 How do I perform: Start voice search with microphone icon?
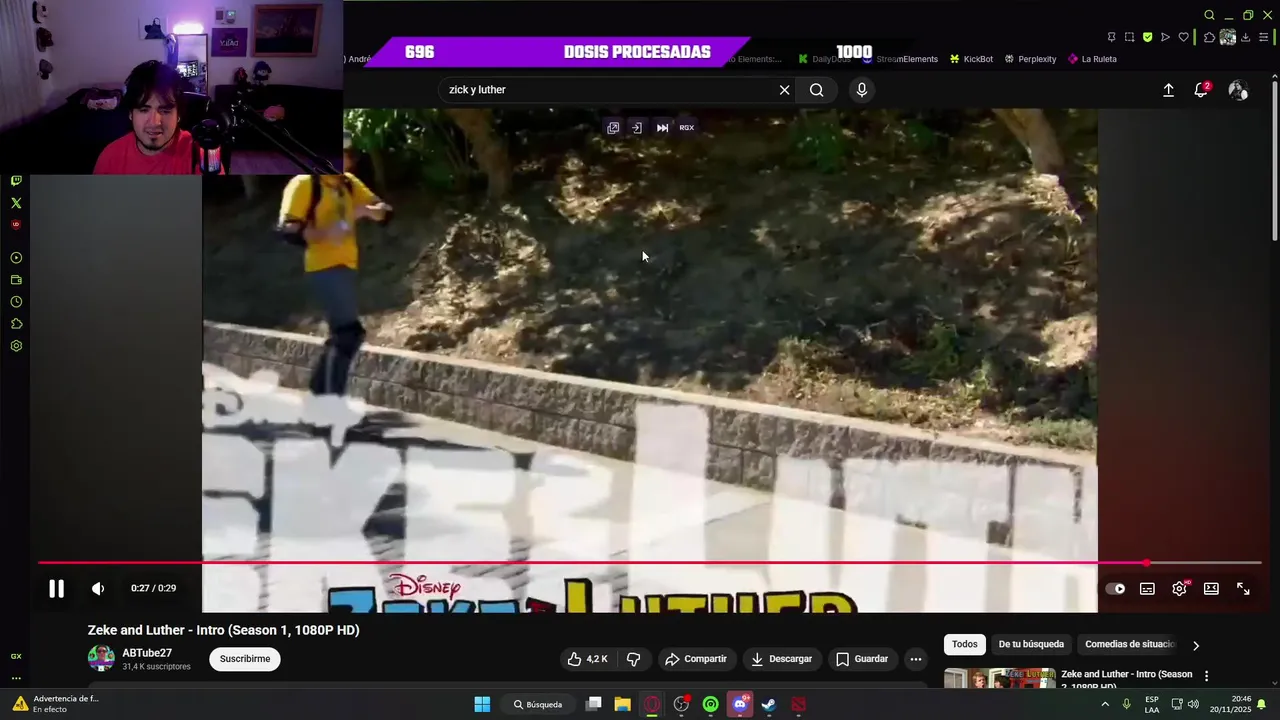(862, 90)
